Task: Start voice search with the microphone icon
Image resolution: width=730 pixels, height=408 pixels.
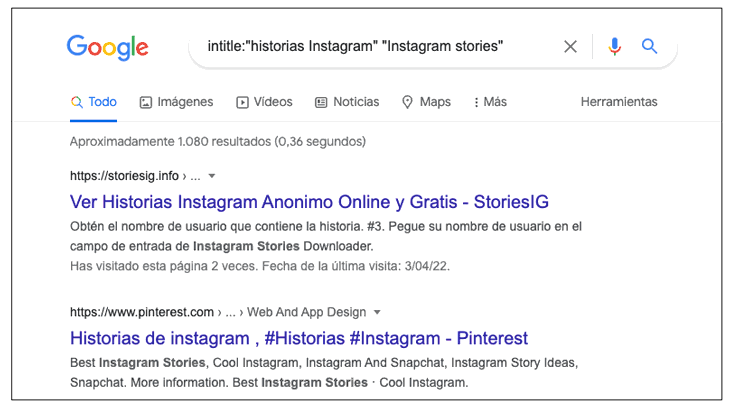Action: 614,47
